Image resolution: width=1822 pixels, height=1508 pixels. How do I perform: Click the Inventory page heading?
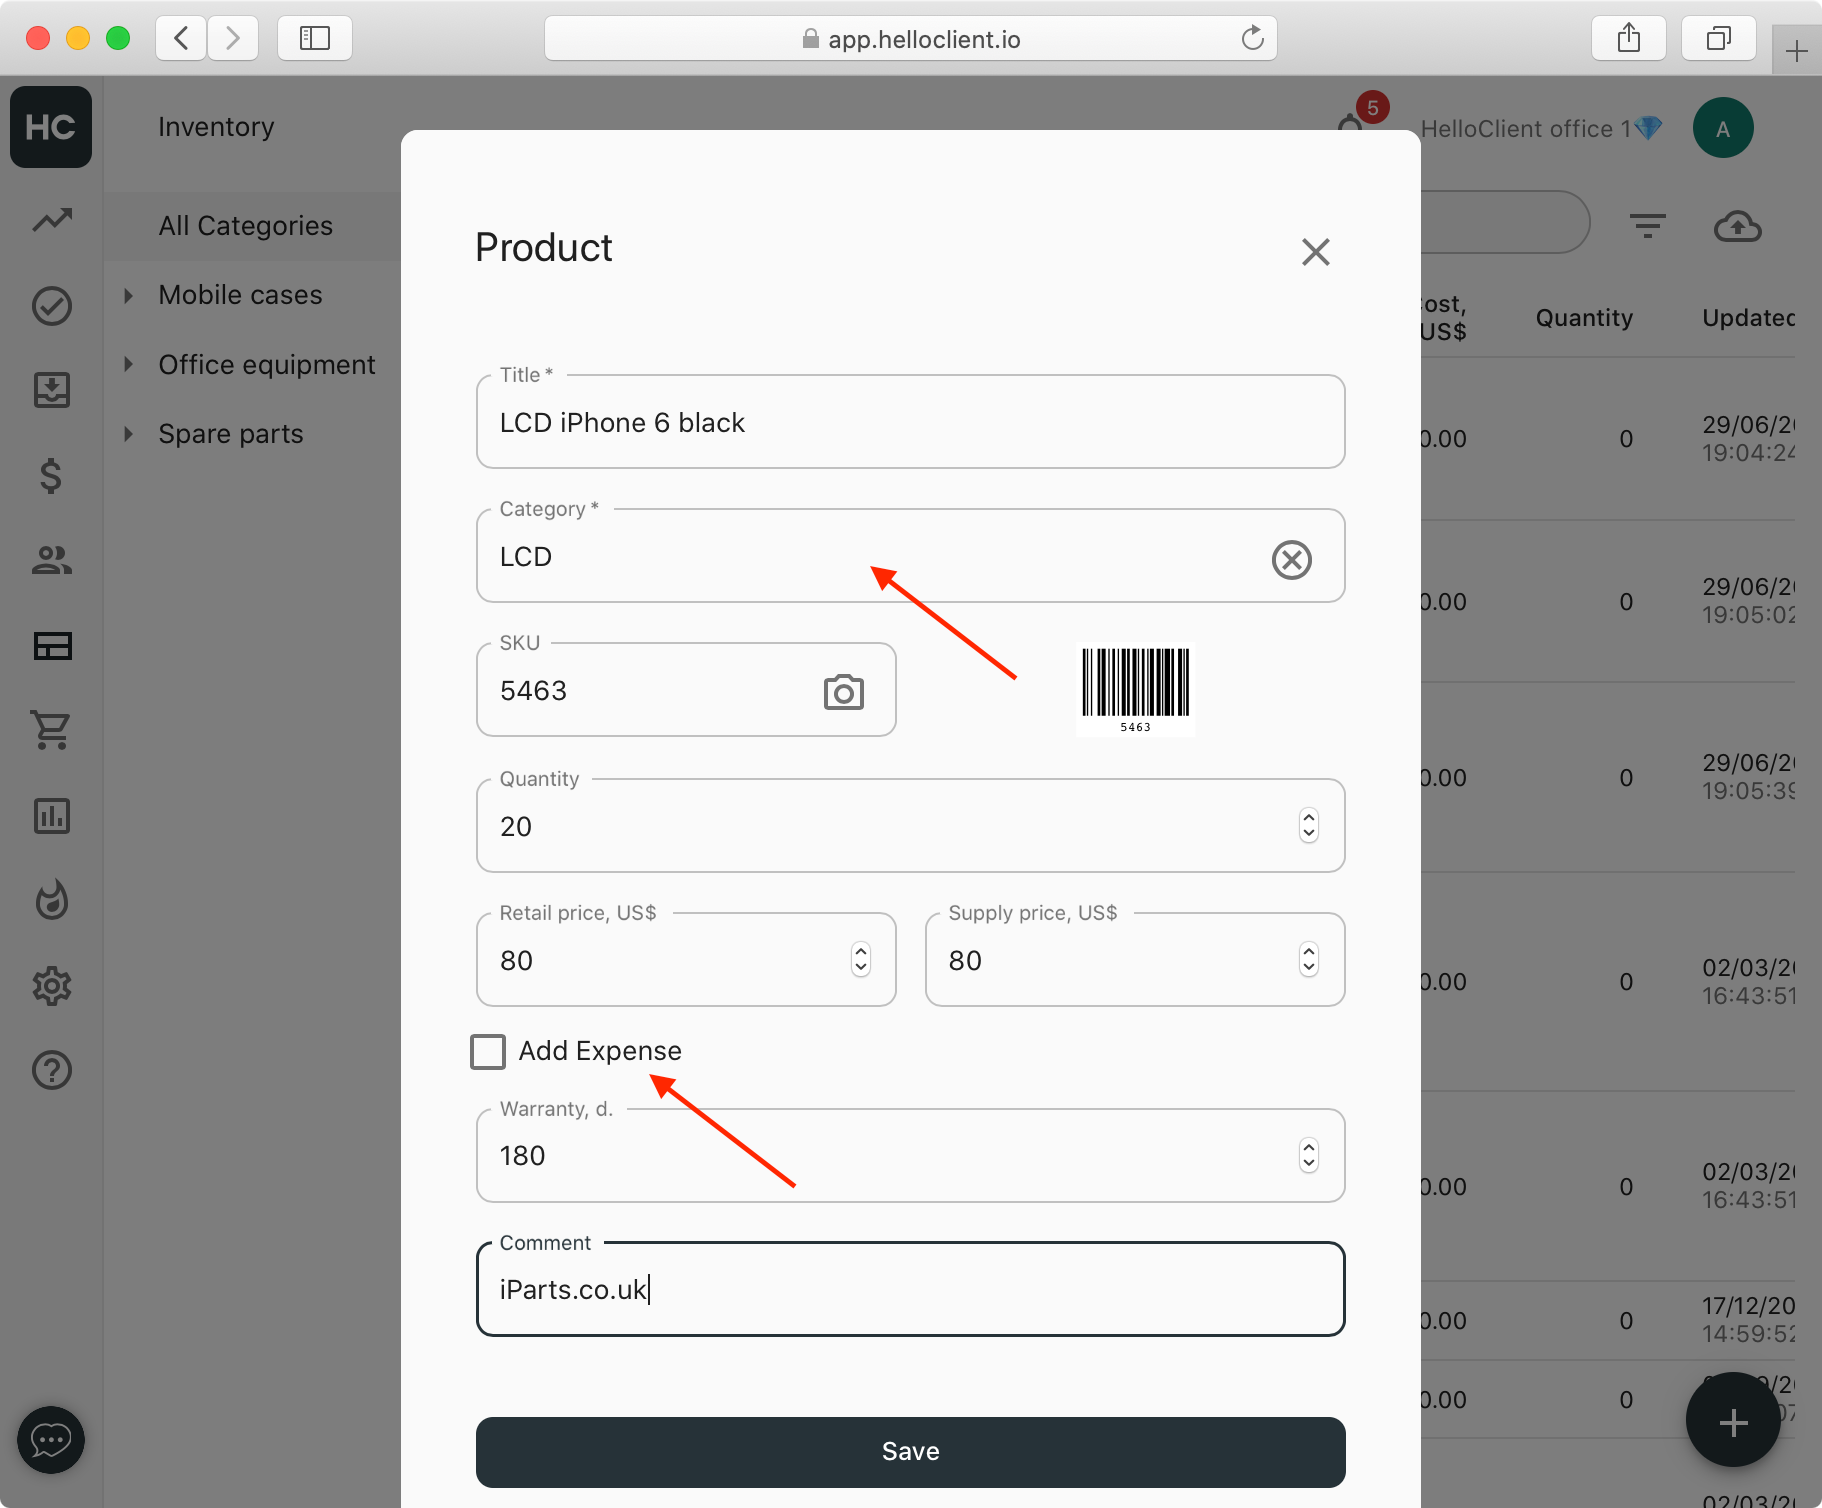point(216,127)
